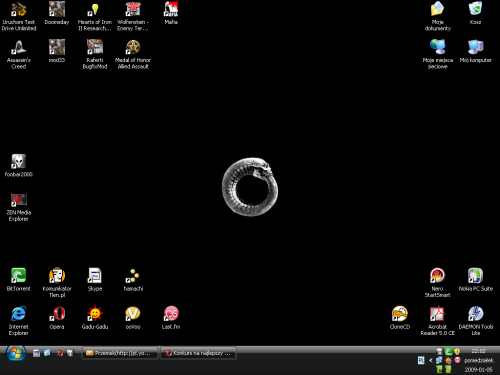Select the Kosz recycle bin icon
Screen dimensions: 500x375
pos(475,13)
